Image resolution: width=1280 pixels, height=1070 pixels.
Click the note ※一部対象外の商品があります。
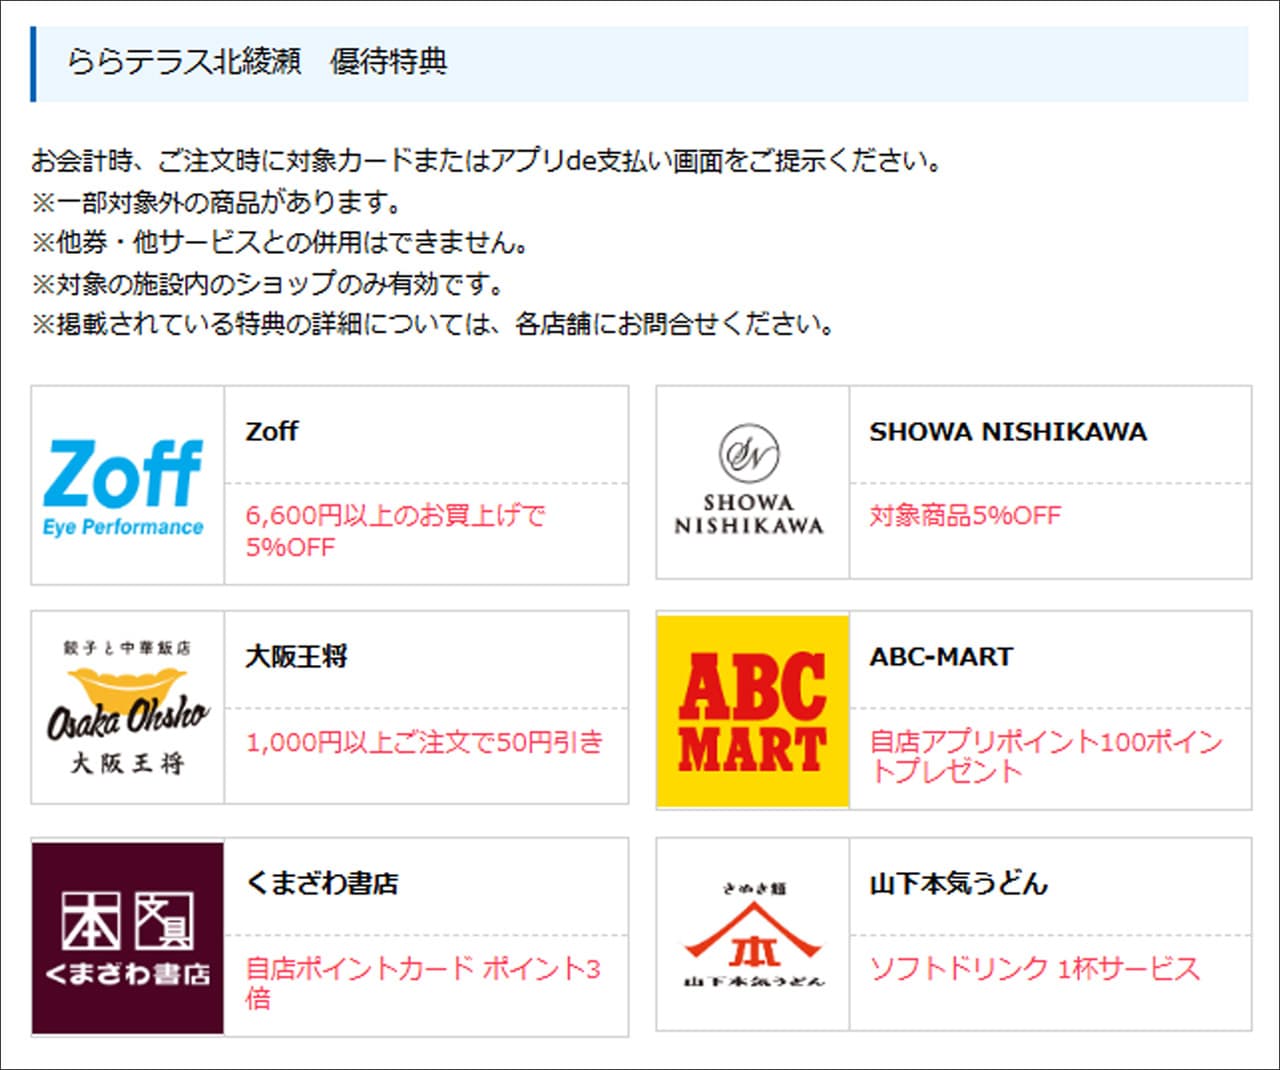pyautogui.click(x=218, y=203)
